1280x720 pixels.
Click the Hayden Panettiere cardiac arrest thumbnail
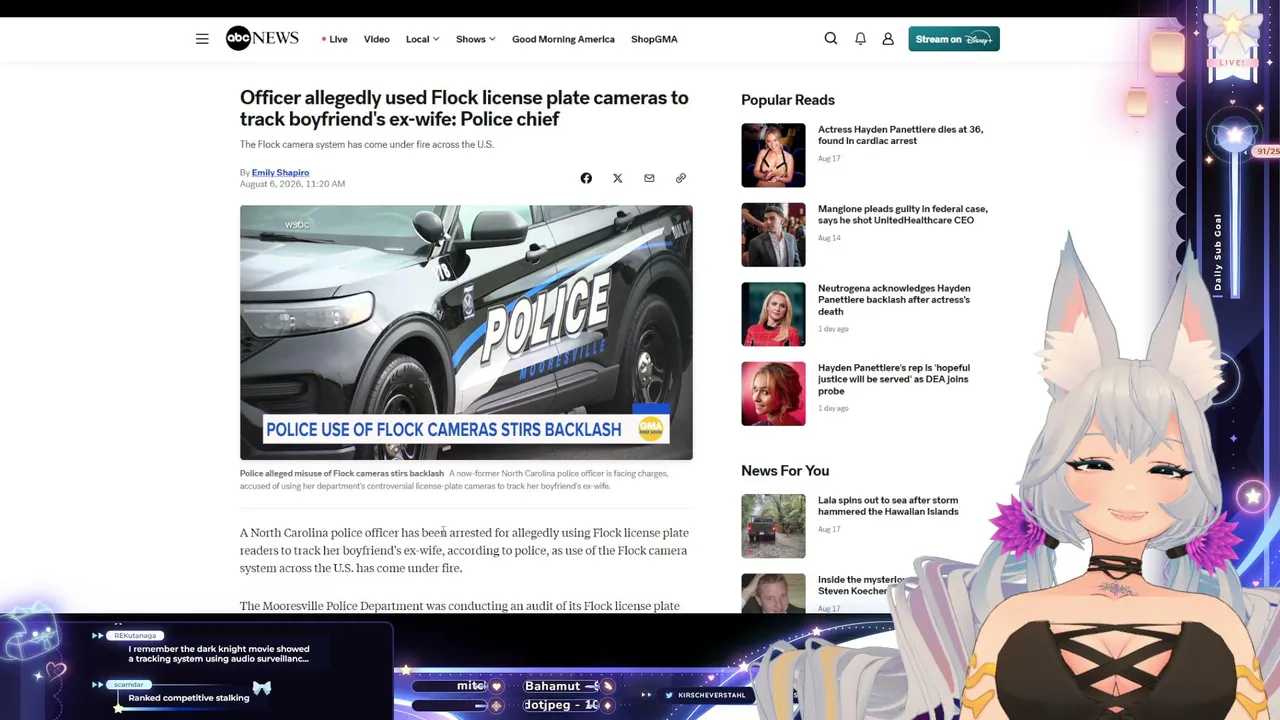pos(773,155)
